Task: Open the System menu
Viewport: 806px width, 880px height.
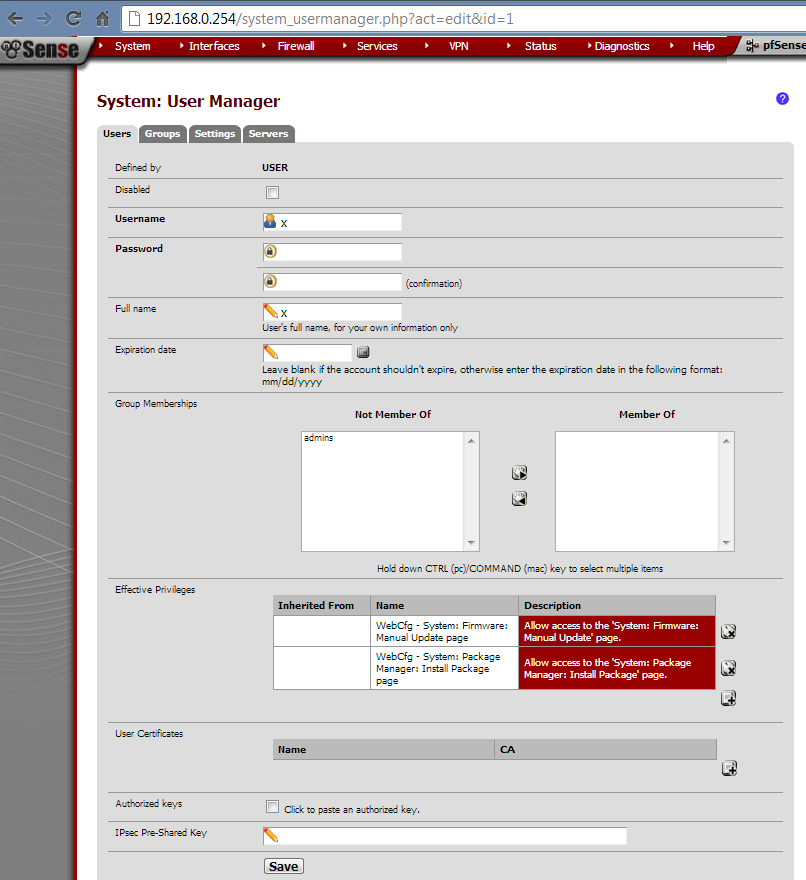Action: coord(132,46)
